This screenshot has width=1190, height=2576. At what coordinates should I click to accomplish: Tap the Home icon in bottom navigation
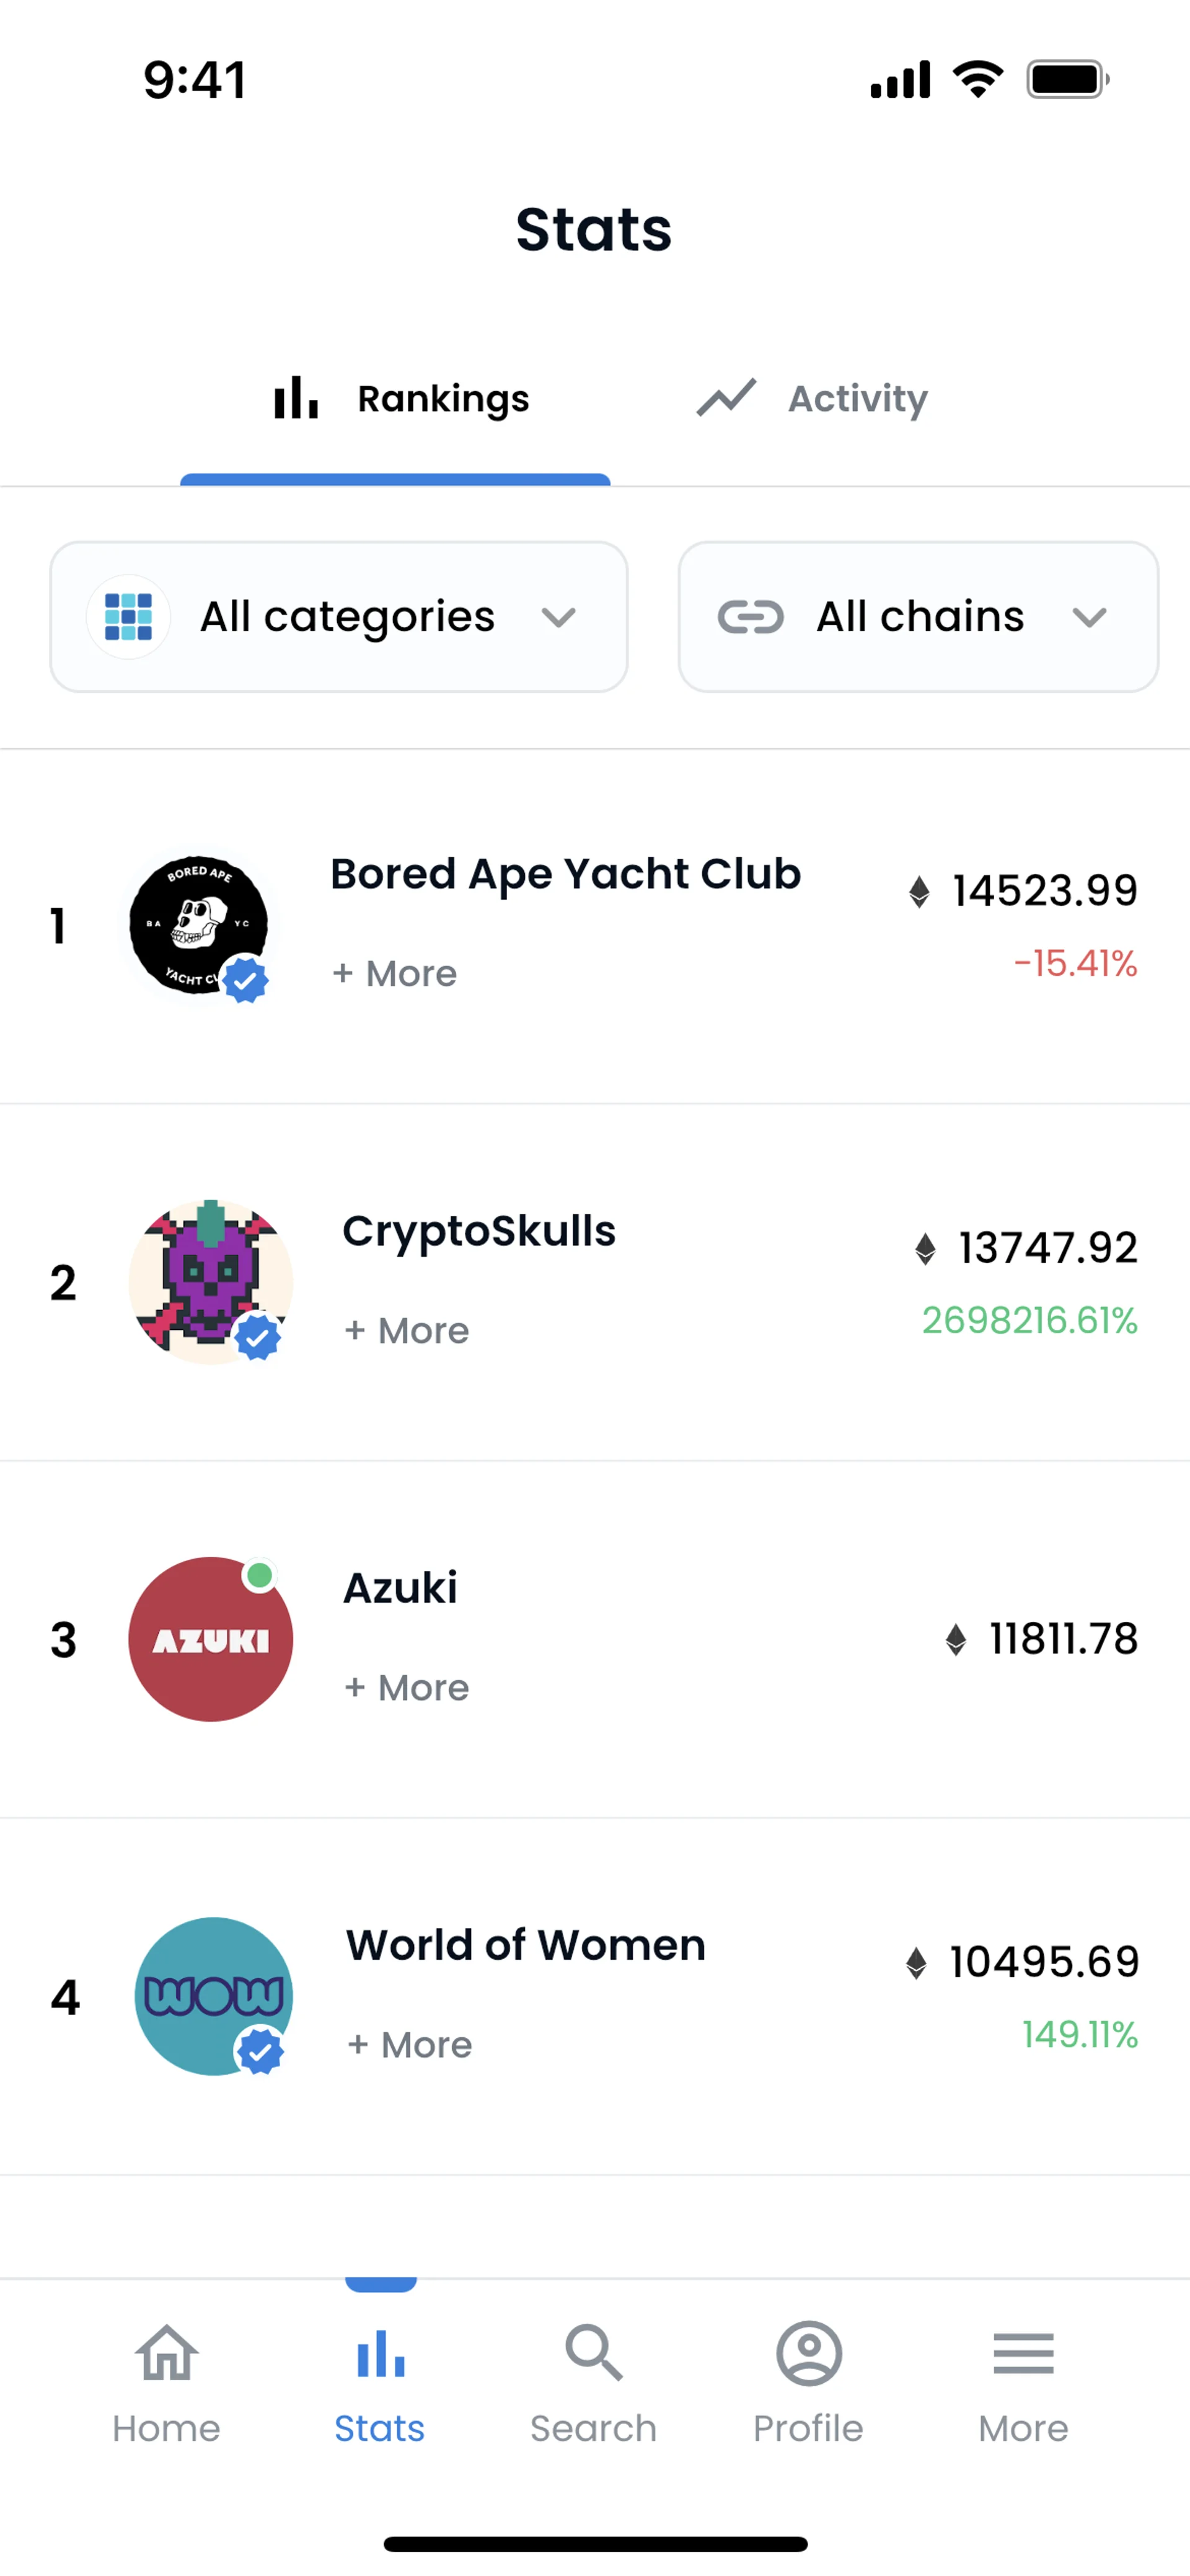point(166,2353)
